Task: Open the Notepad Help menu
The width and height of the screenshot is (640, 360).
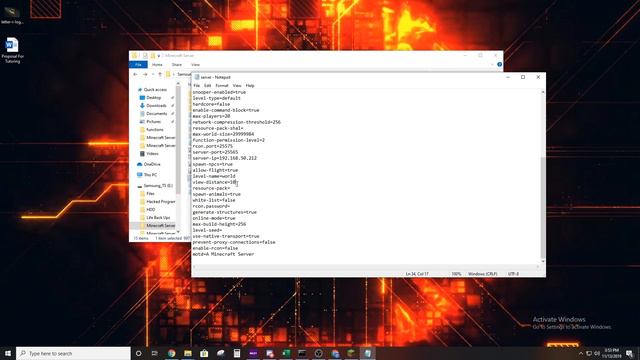Action: 250,86
